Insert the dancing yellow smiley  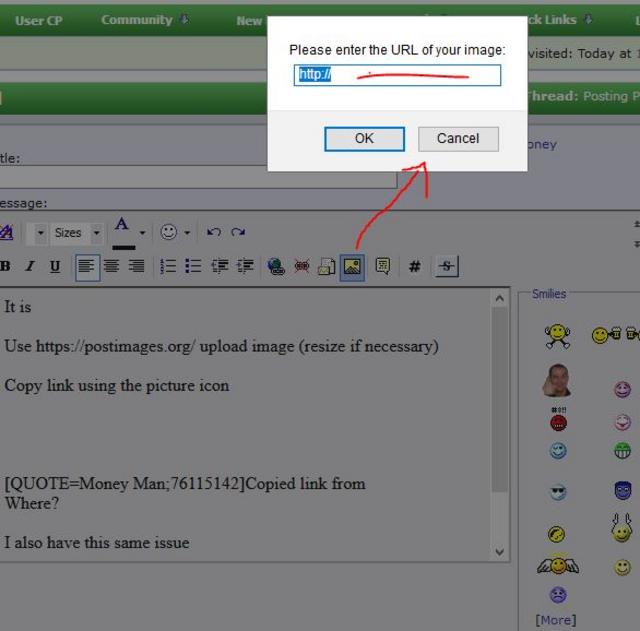(x=557, y=336)
